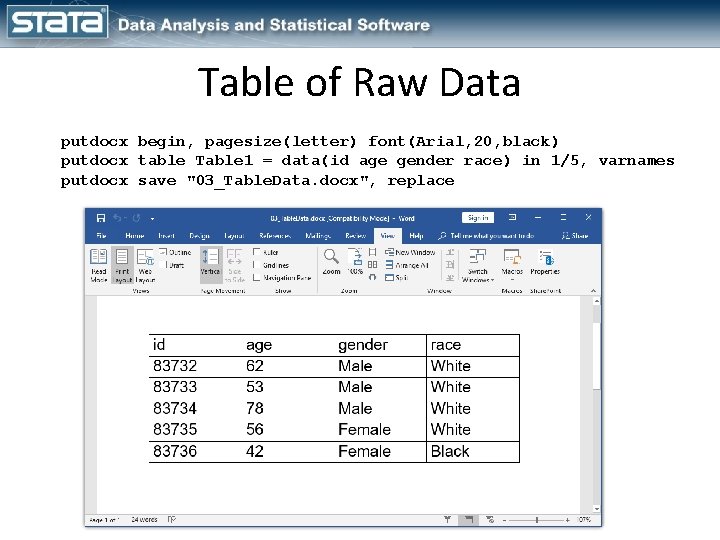
Task: Open Customize Quick Access Toolbar dropdown
Action: pos(152,219)
